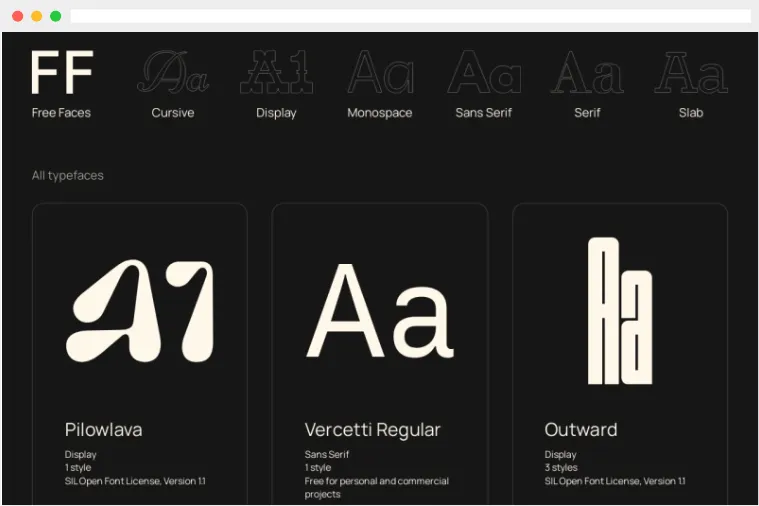The height and width of the screenshot is (506, 759).
Task: Go to the Display typefaces label
Action: 276,113
